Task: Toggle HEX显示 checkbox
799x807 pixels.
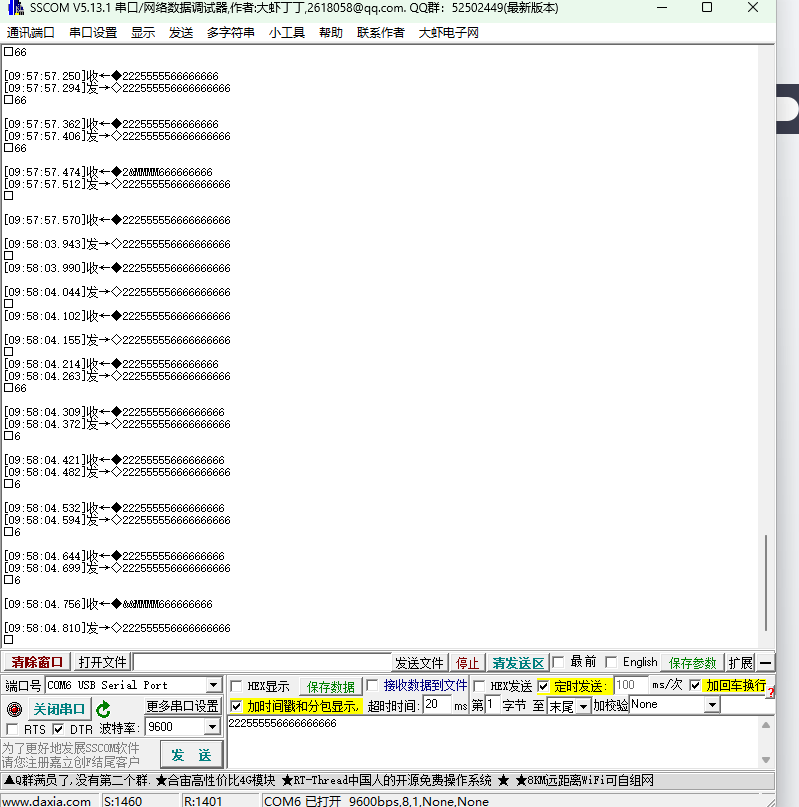Action: coord(236,686)
